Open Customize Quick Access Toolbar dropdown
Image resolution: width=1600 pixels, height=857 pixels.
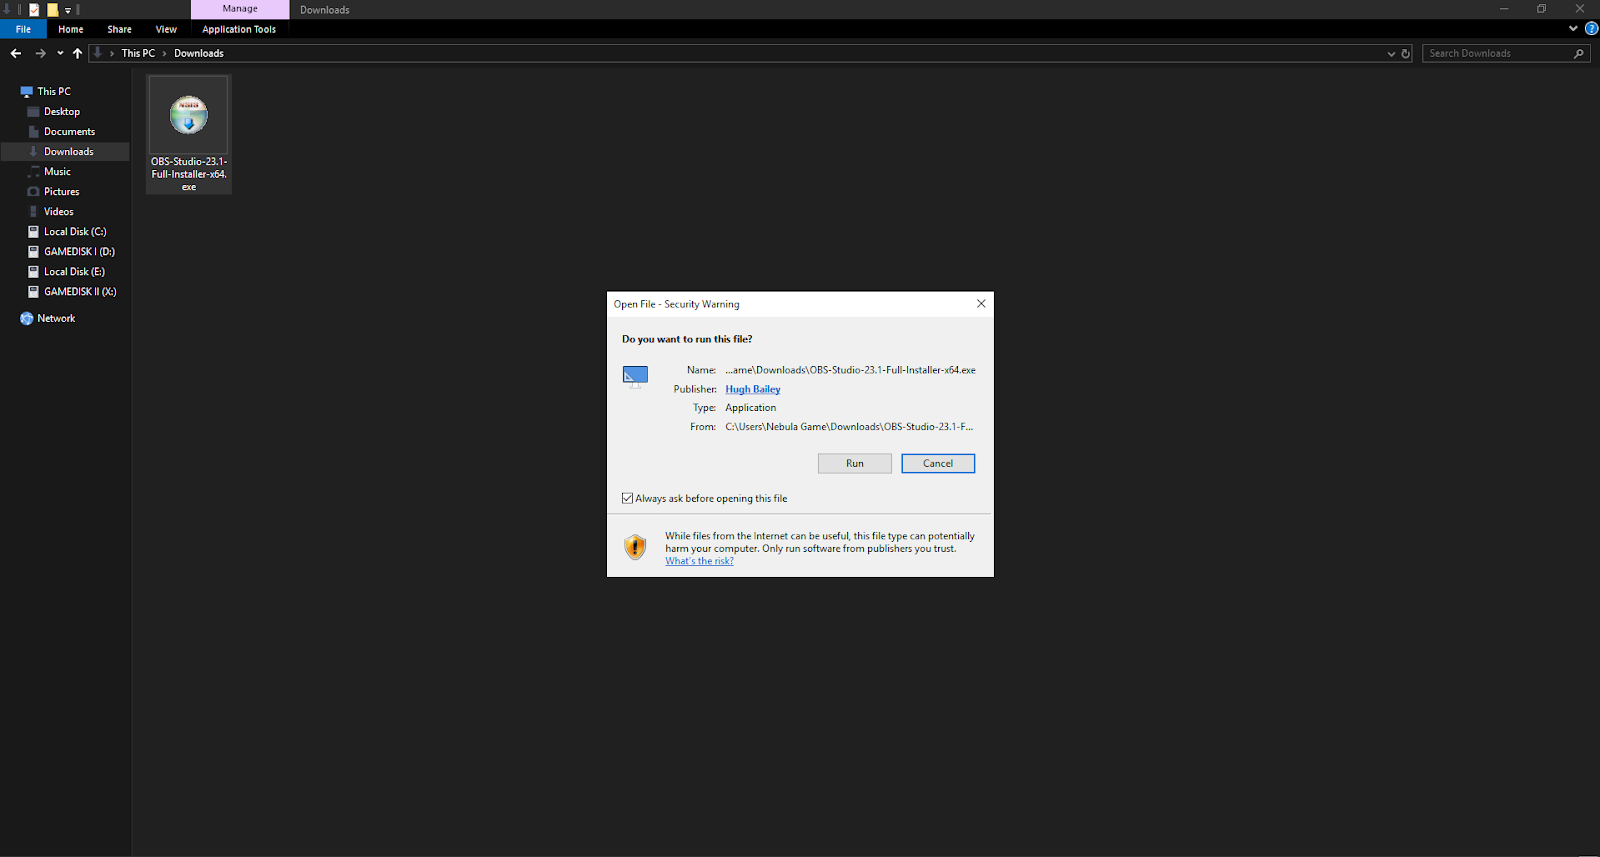pyautogui.click(x=68, y=10)
